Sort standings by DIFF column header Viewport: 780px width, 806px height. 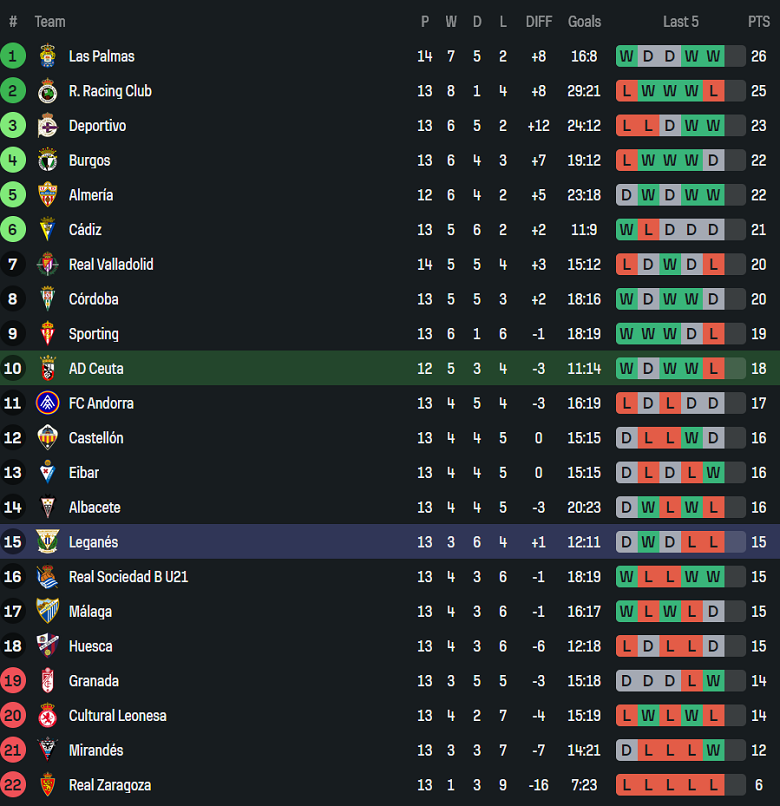click(538, 21)
